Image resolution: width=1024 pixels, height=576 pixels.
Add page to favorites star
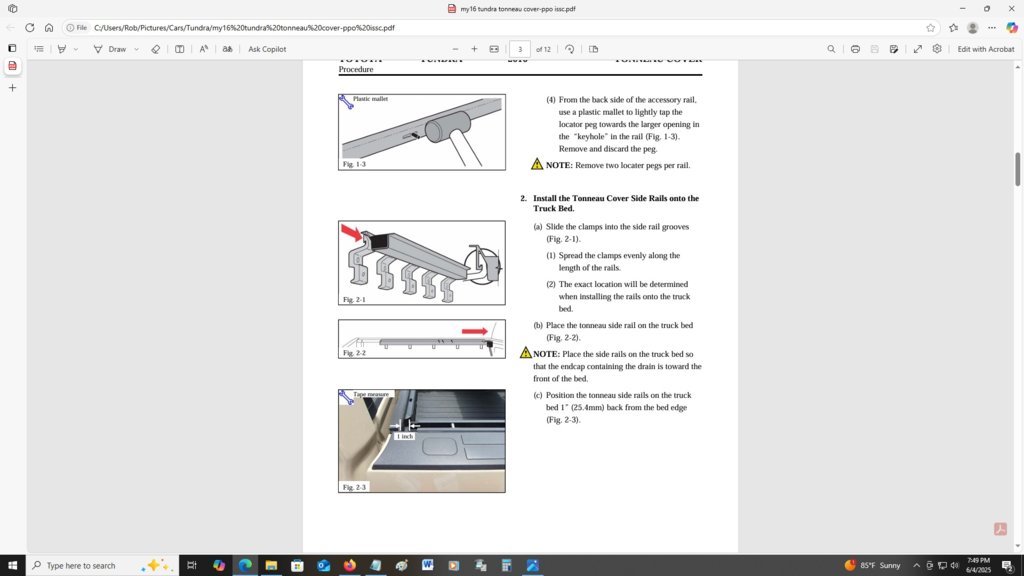[931, 27]
